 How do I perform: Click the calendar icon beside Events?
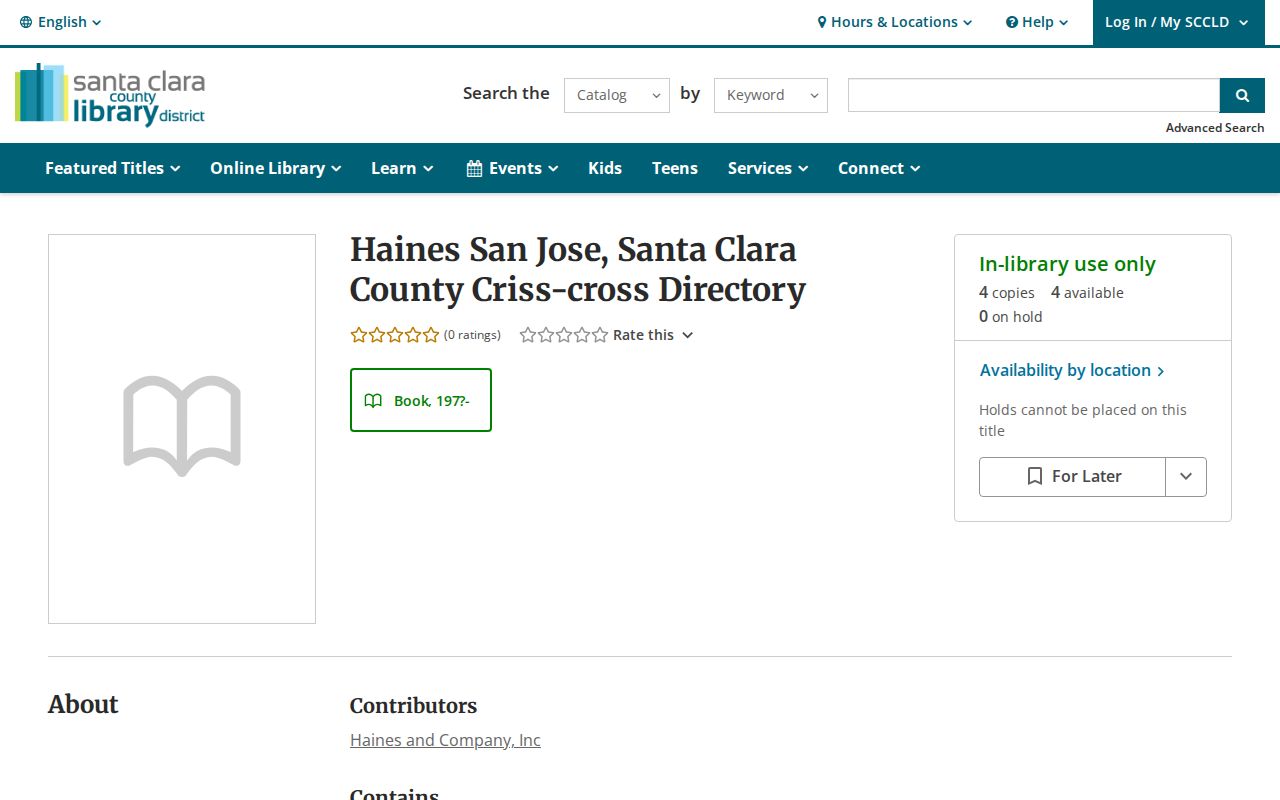click(474, 168)
